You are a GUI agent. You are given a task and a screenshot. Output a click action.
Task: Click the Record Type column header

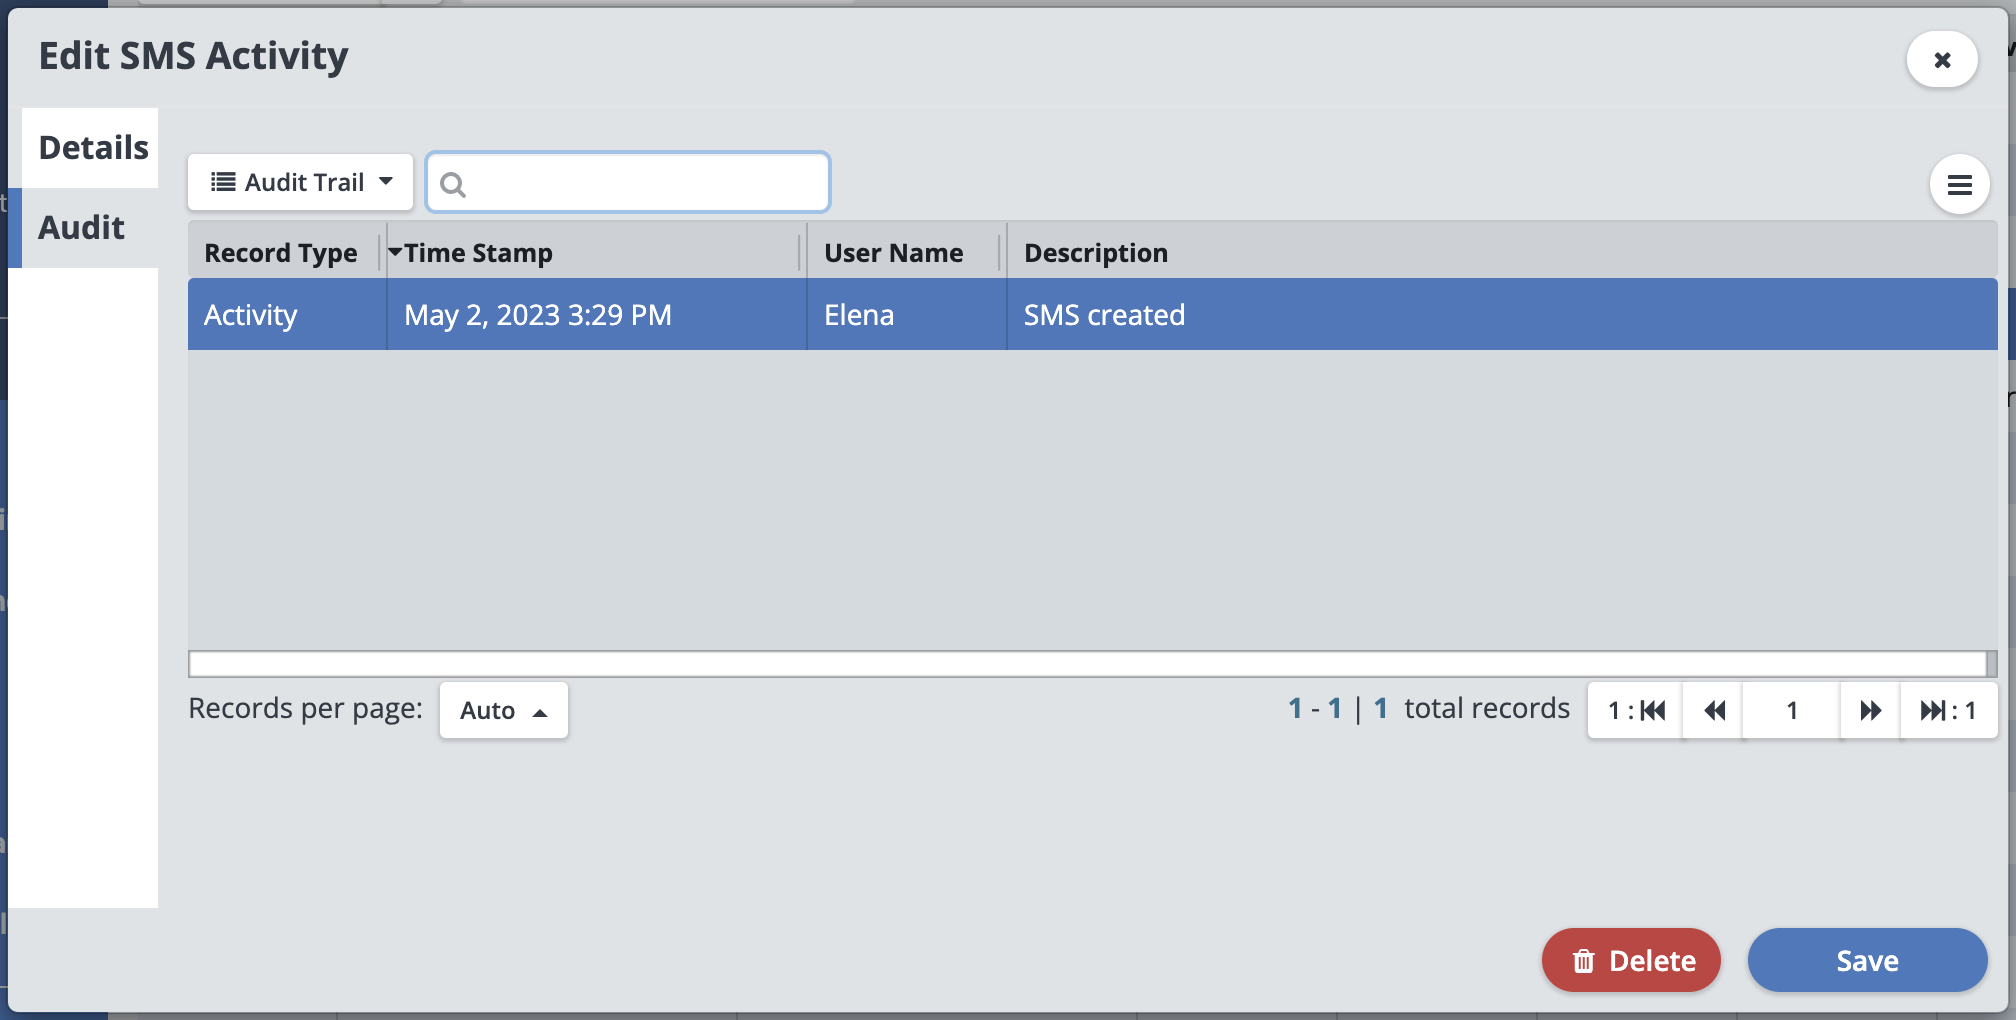click(x=280, y=253)
